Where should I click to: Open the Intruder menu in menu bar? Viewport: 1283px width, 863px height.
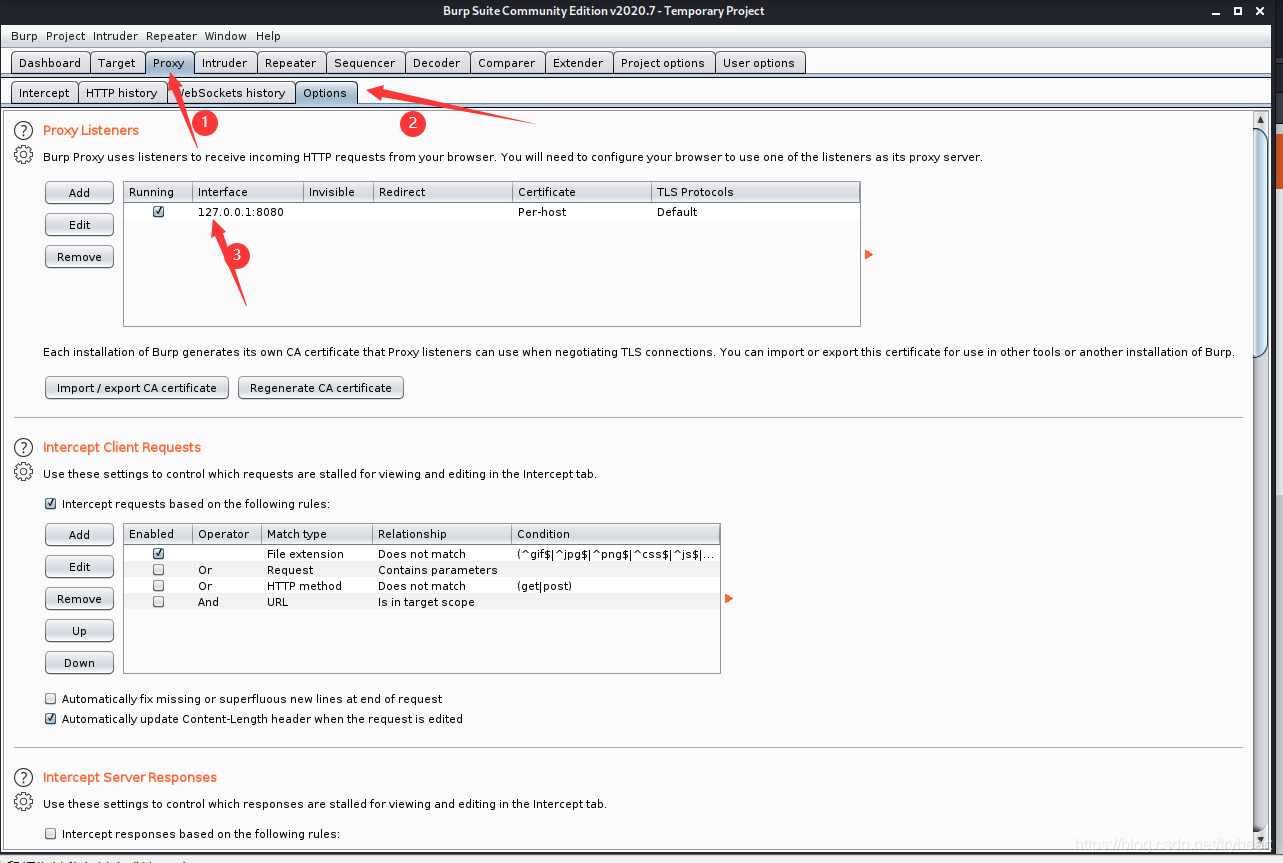(116, 36)
